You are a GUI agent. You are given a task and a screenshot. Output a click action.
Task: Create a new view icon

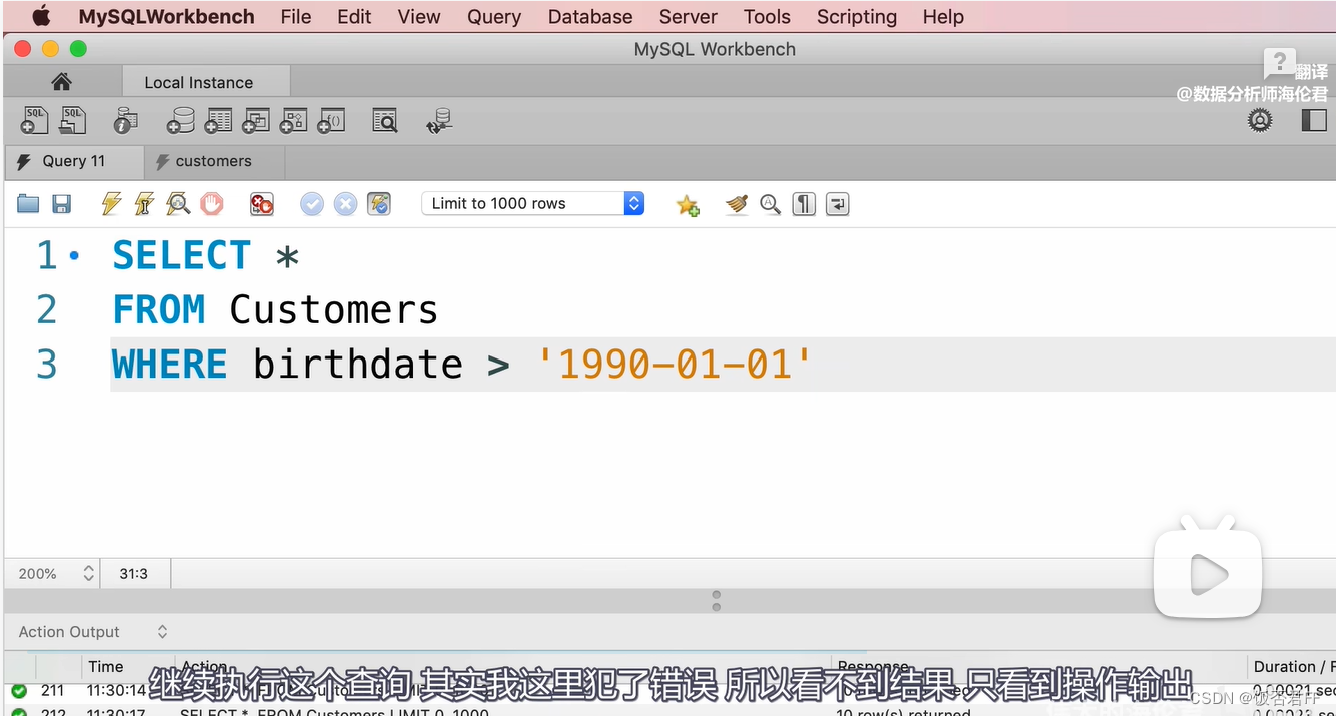point(256,121)
